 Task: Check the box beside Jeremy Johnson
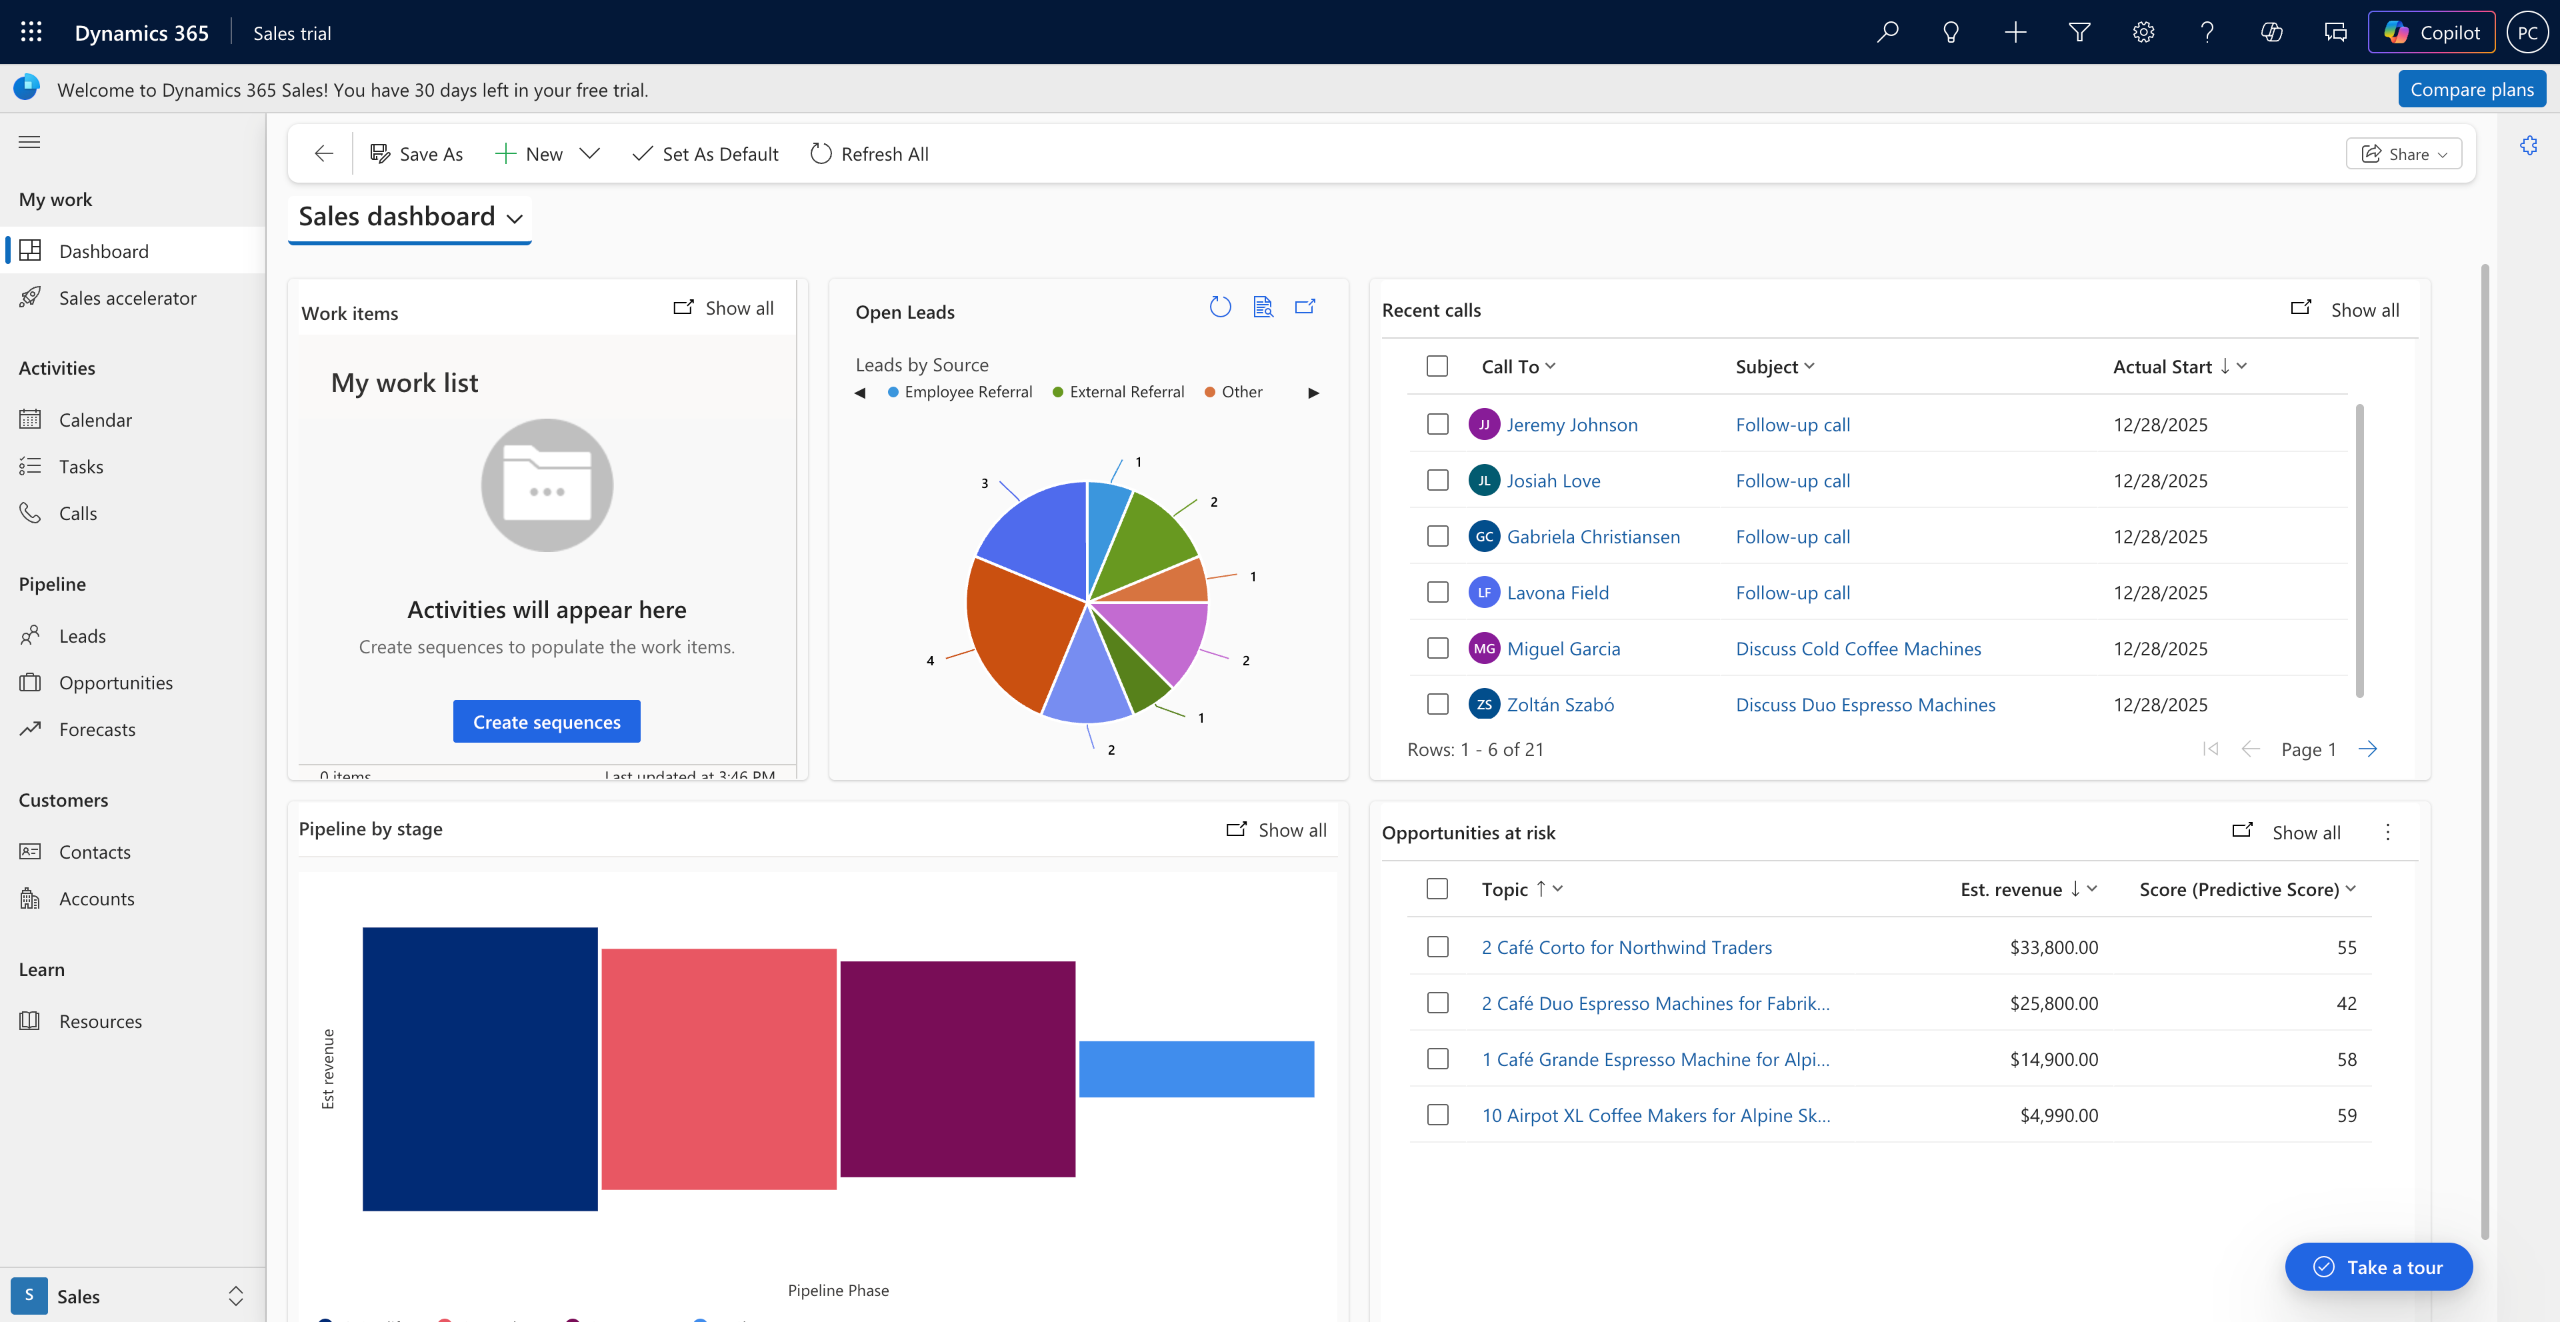(1437, 424)
